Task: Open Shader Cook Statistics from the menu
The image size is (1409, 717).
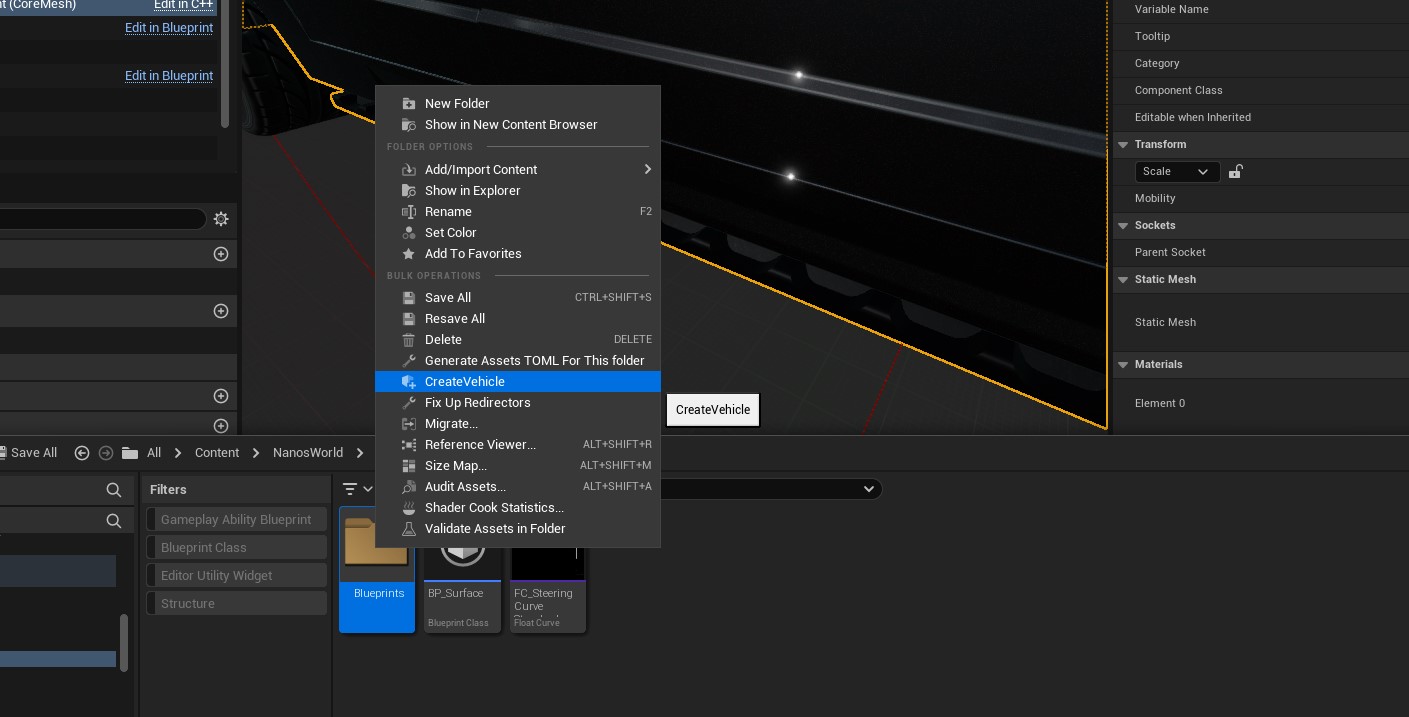Action: pyautogui.click(x=494, y=508)
